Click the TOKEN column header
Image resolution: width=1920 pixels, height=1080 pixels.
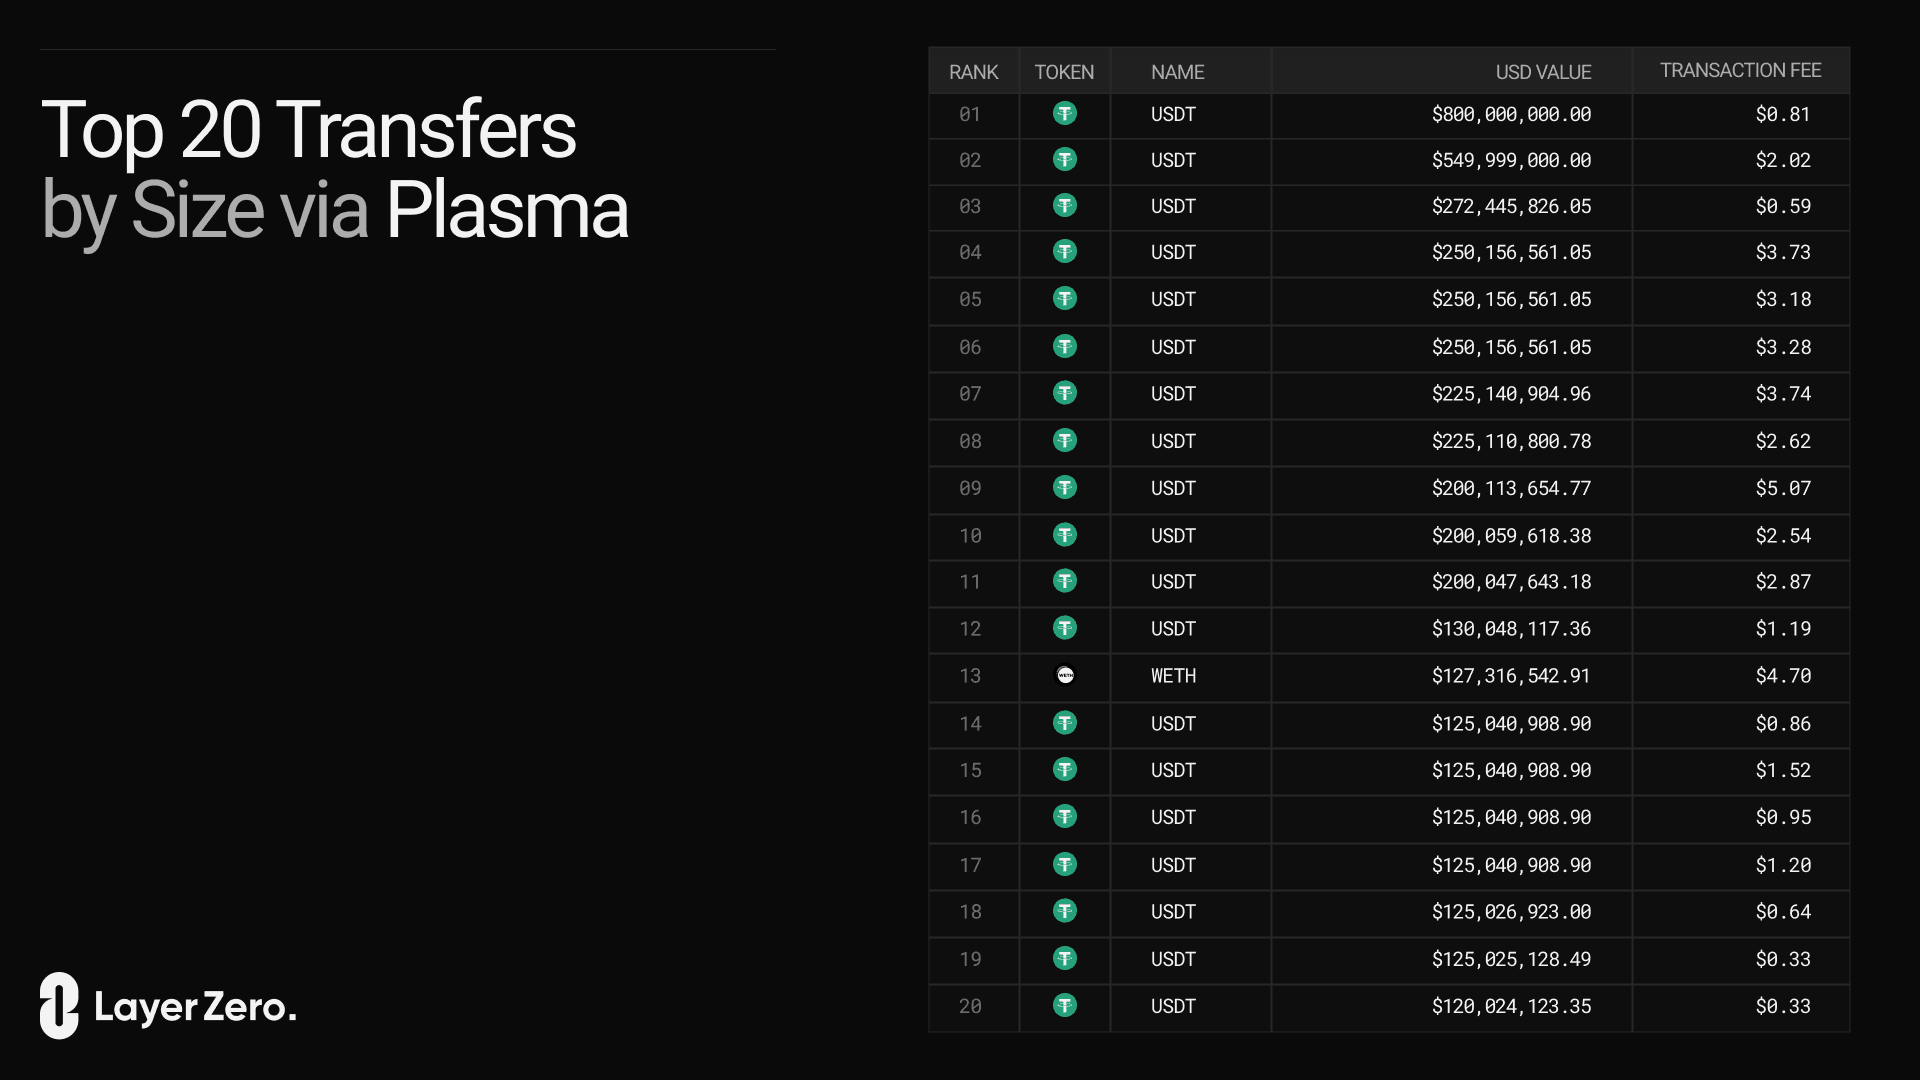1064,72
